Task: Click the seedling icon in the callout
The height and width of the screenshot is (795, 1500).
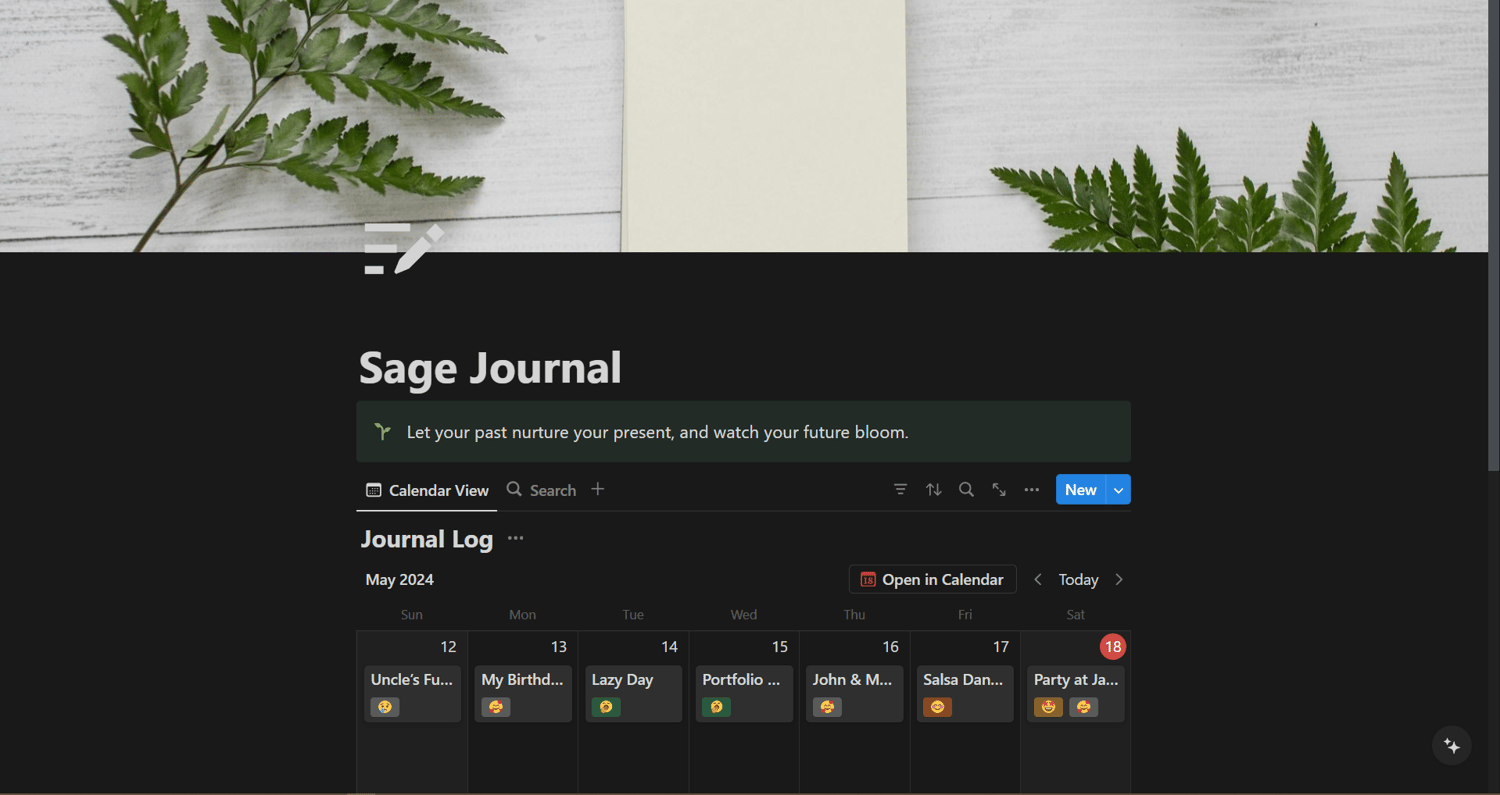Action: 382,432
